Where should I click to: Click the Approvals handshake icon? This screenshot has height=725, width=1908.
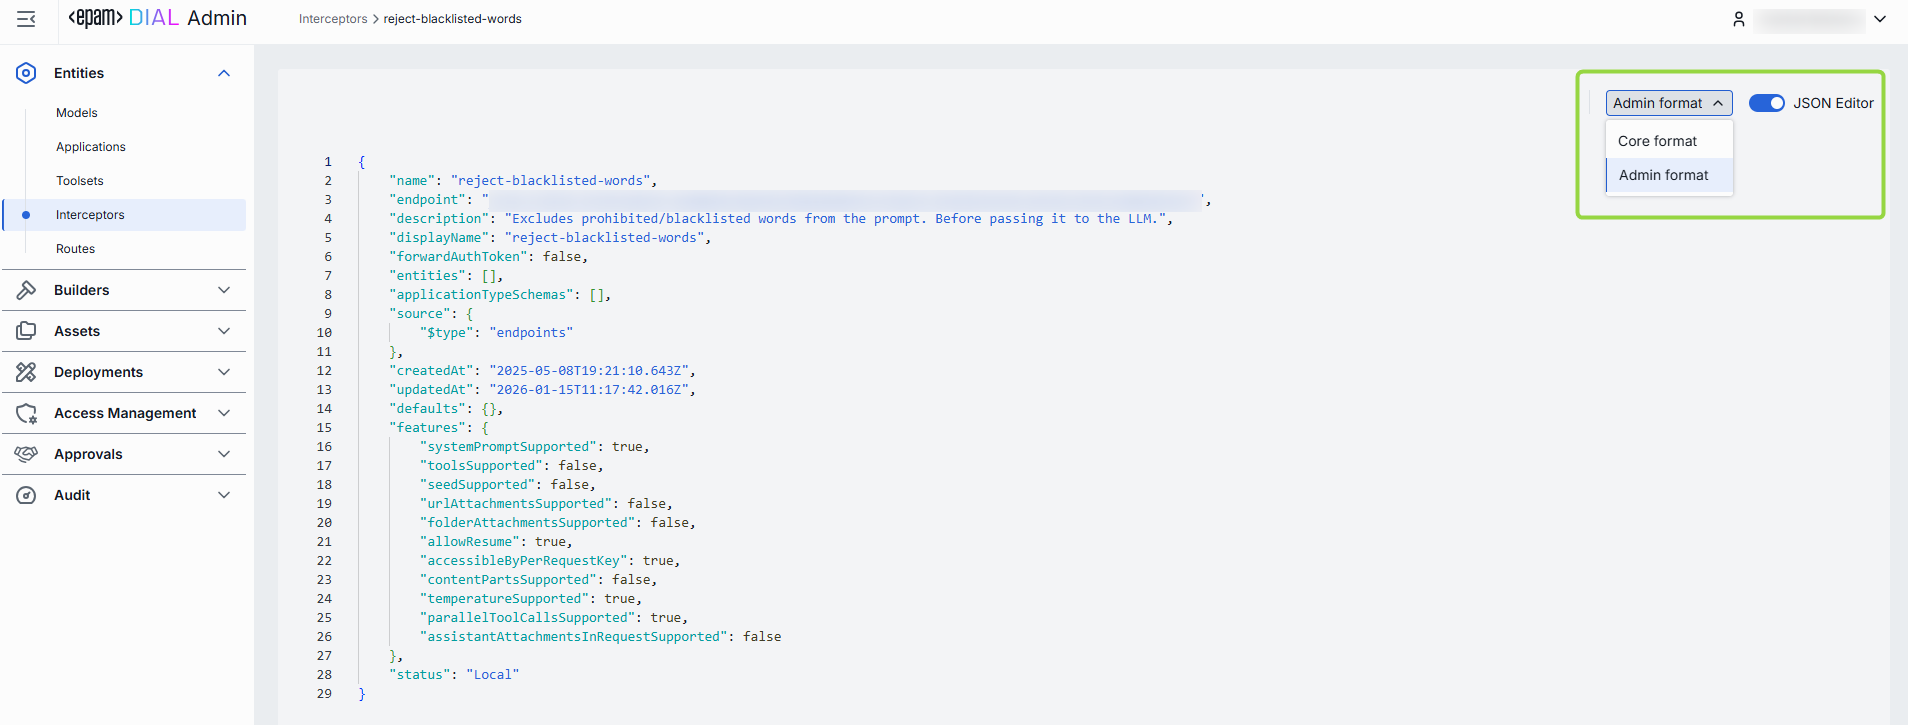(x=26, y=454)
